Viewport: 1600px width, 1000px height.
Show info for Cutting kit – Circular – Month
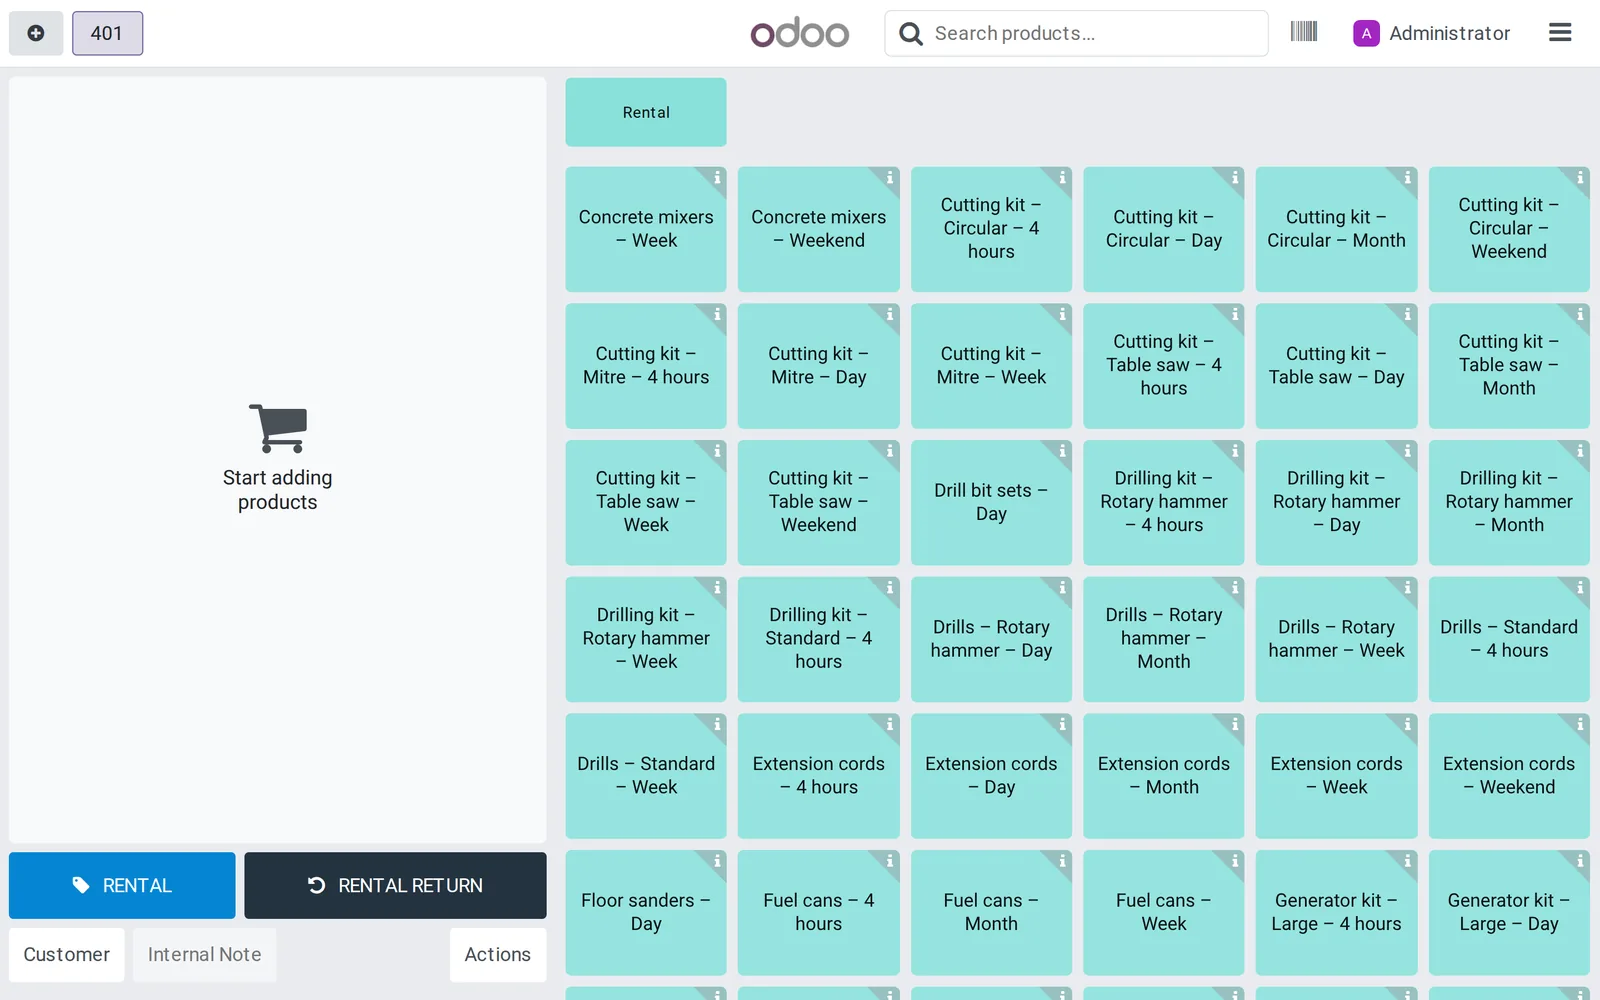click(1407, 177)
